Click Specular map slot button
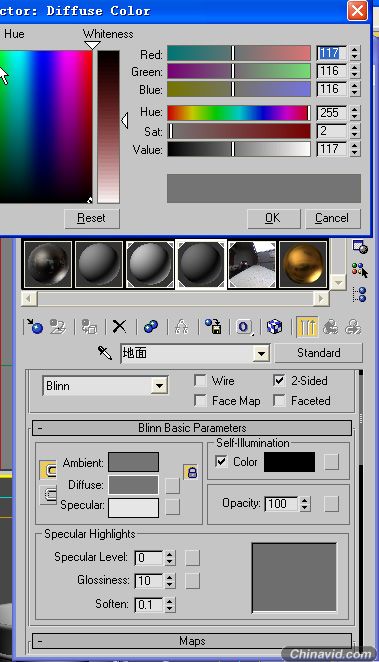This screenshot has height=662, width=379. point(172,507)
